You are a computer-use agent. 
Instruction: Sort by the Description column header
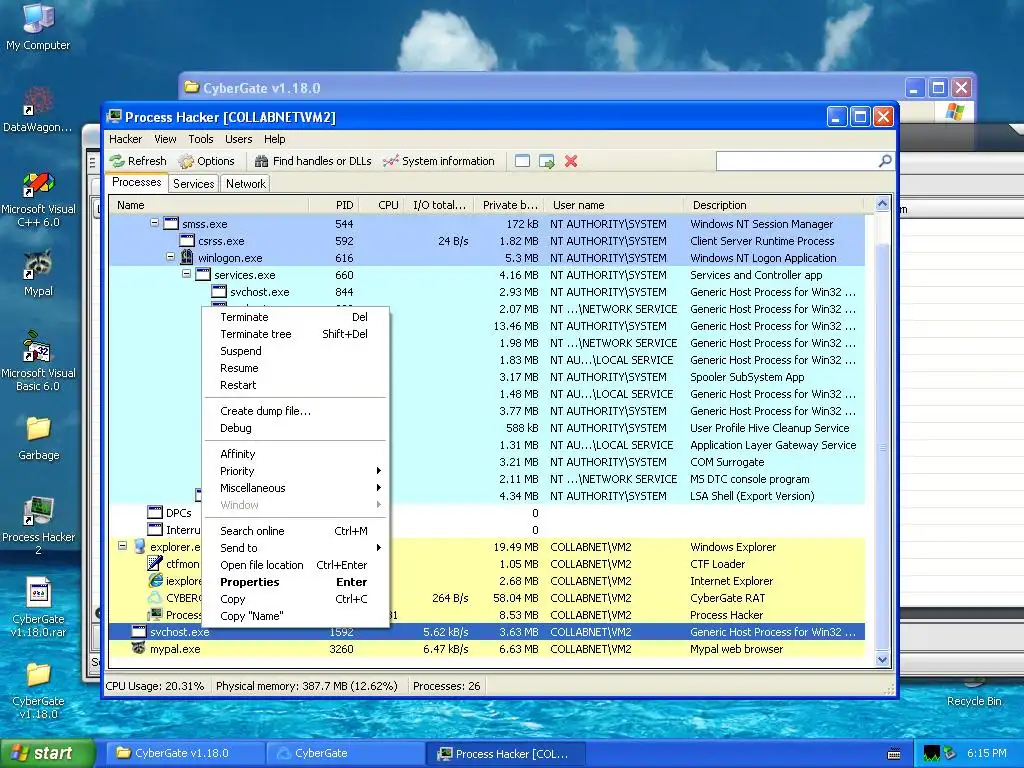774,205
